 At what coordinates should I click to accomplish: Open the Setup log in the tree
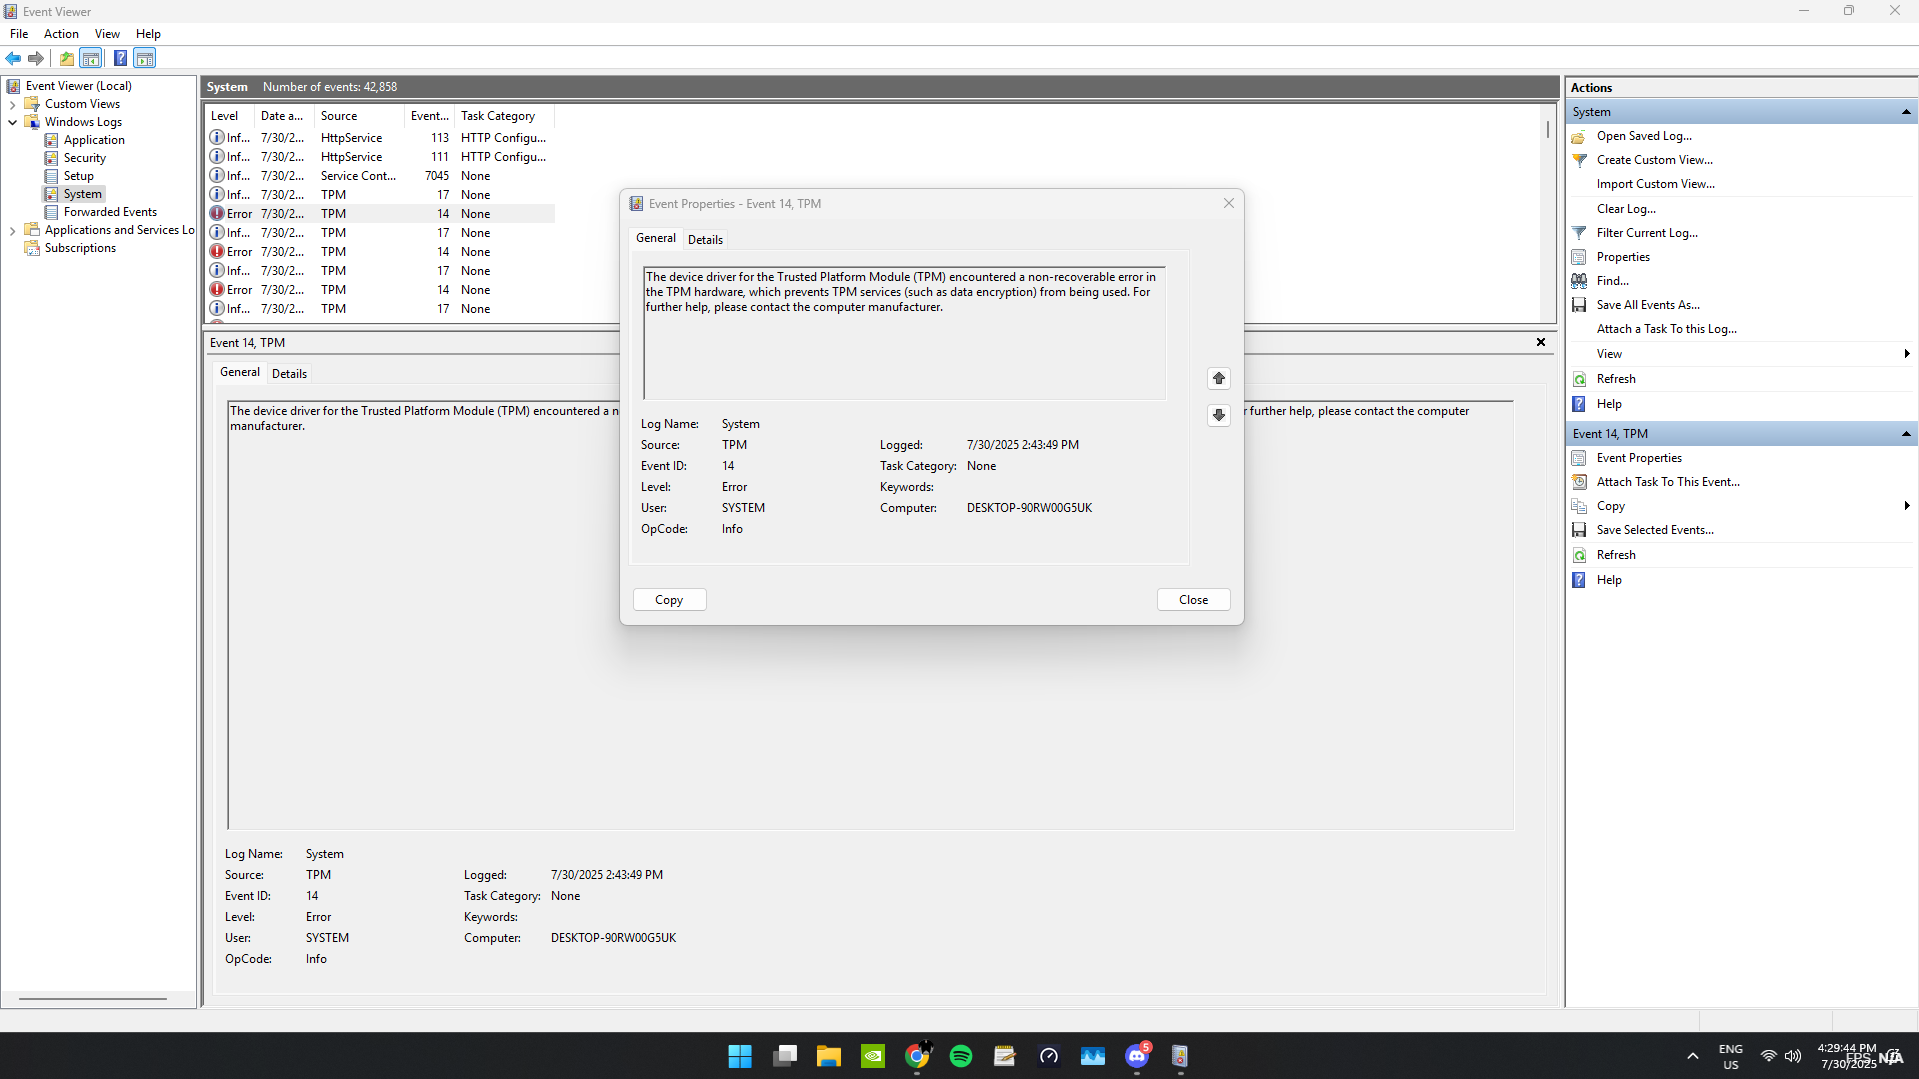(78, 176)
